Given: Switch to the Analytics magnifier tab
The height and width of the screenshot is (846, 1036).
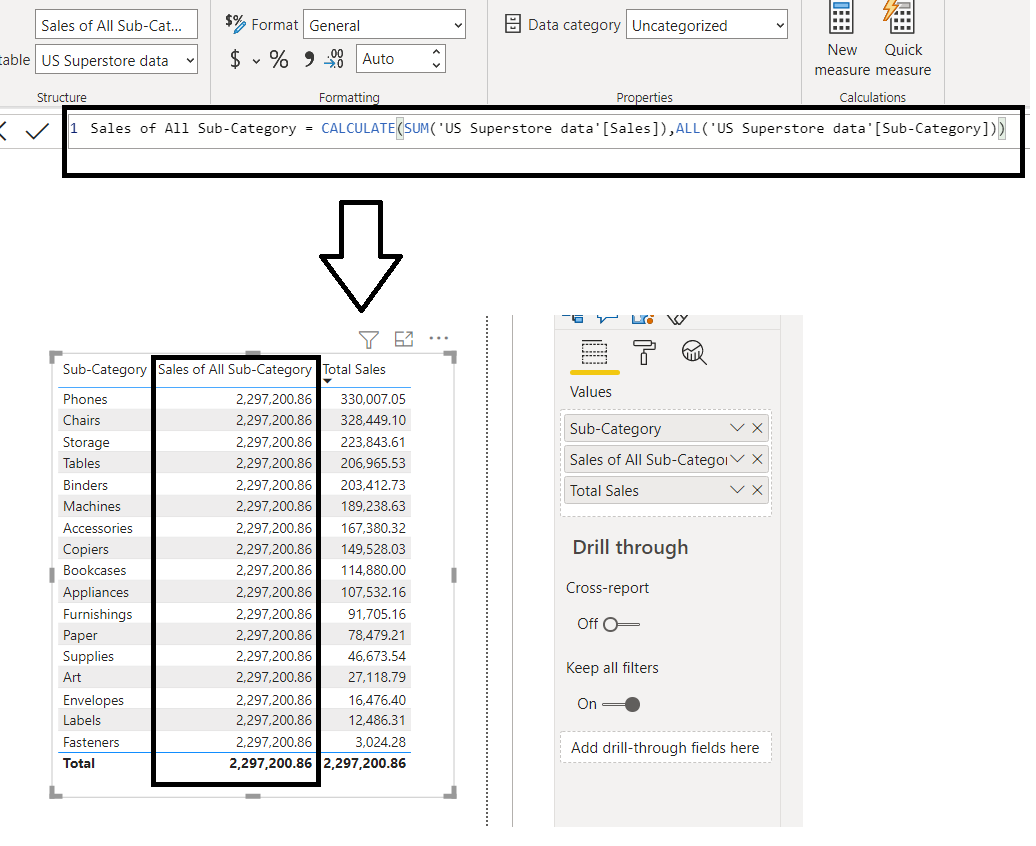Looking at the screenshot, I should click(694, 352).
